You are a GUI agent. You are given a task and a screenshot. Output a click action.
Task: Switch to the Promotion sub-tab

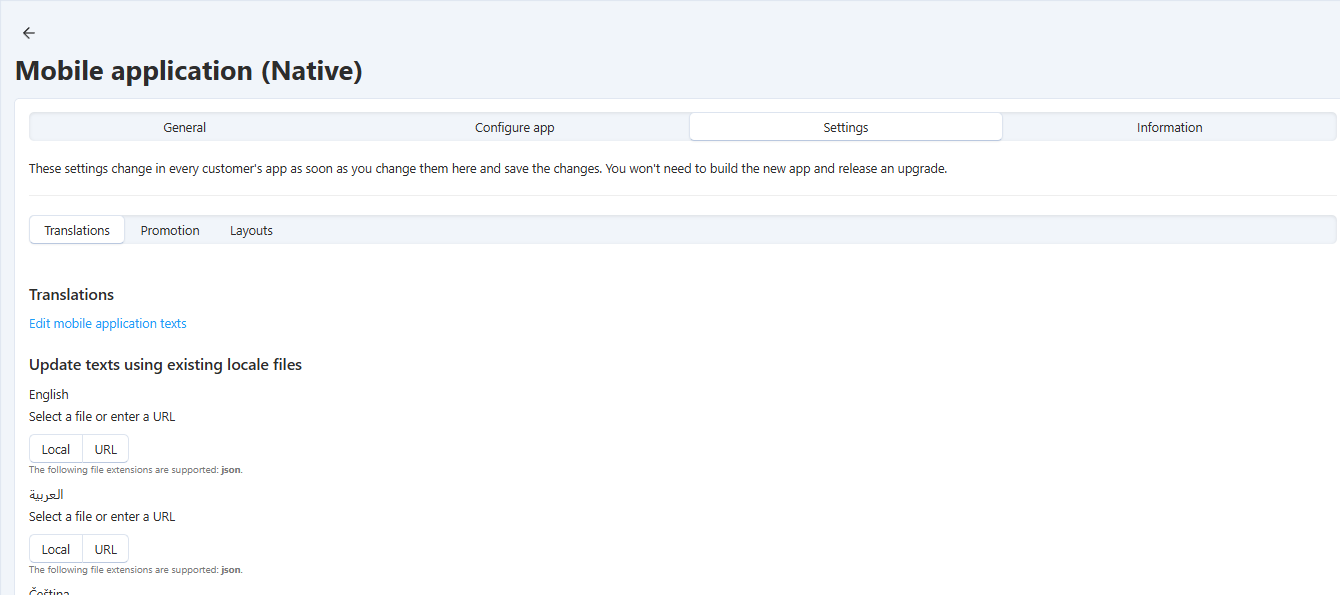pyautogui.click(x=170, y=230)
